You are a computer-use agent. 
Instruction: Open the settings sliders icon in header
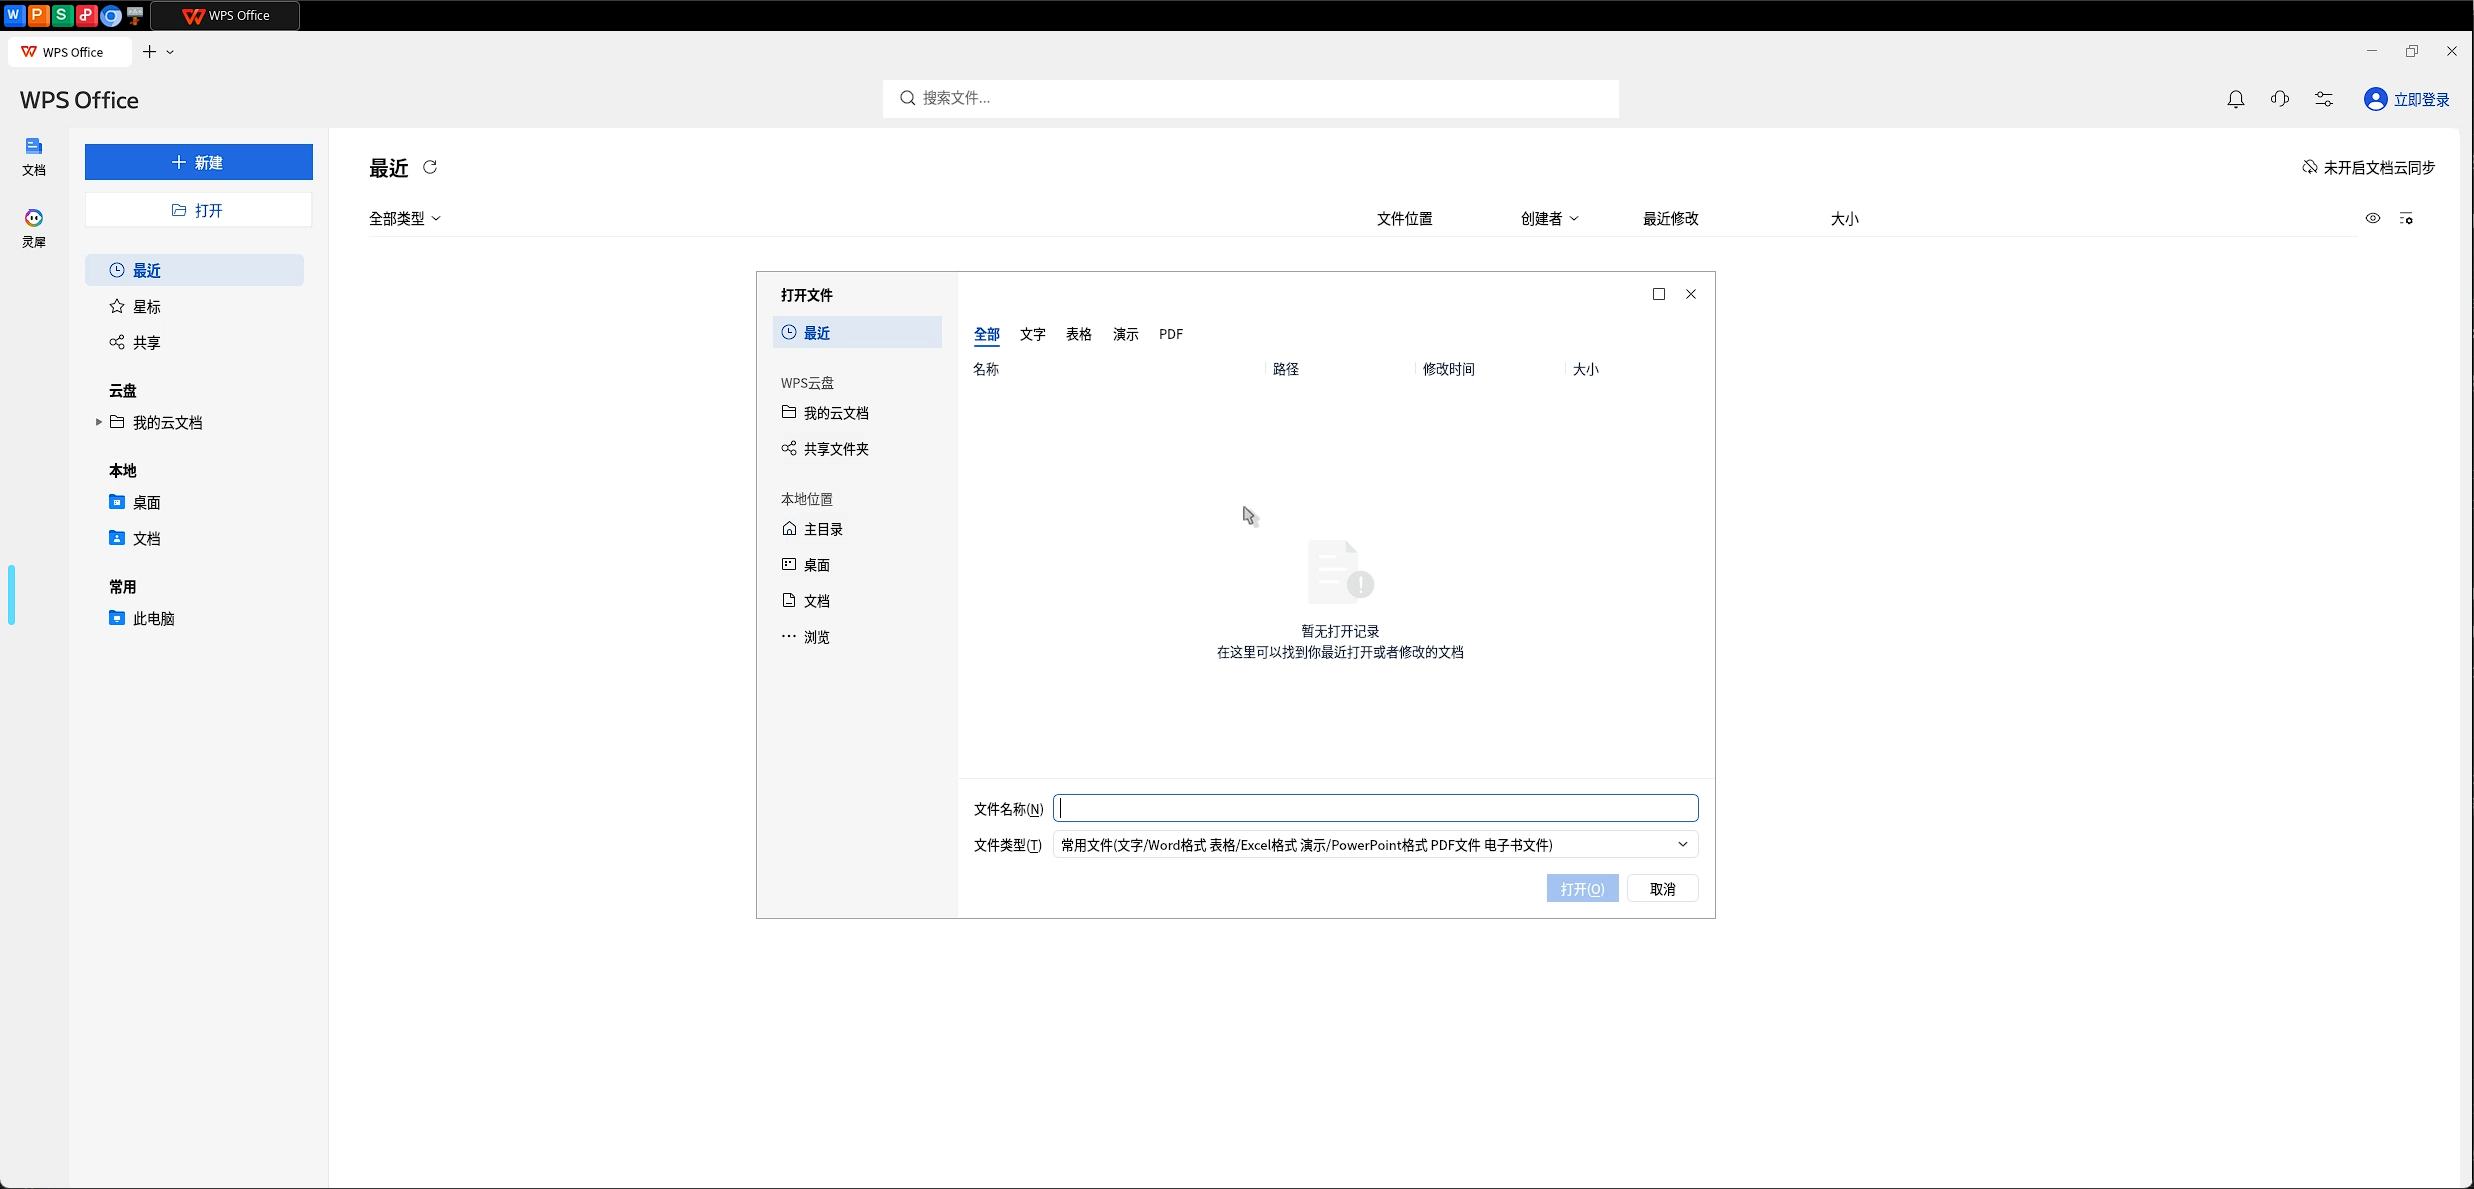pyautogui.click(x=2323, y=99)
